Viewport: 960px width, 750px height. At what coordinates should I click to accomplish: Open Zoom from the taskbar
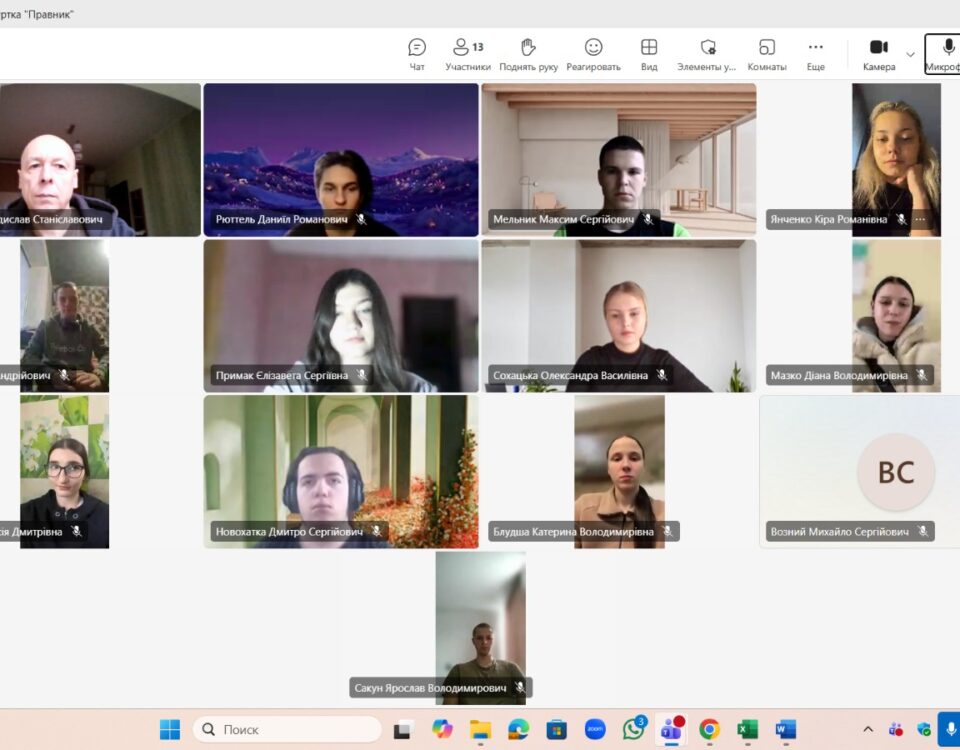(x=595, y=730)
